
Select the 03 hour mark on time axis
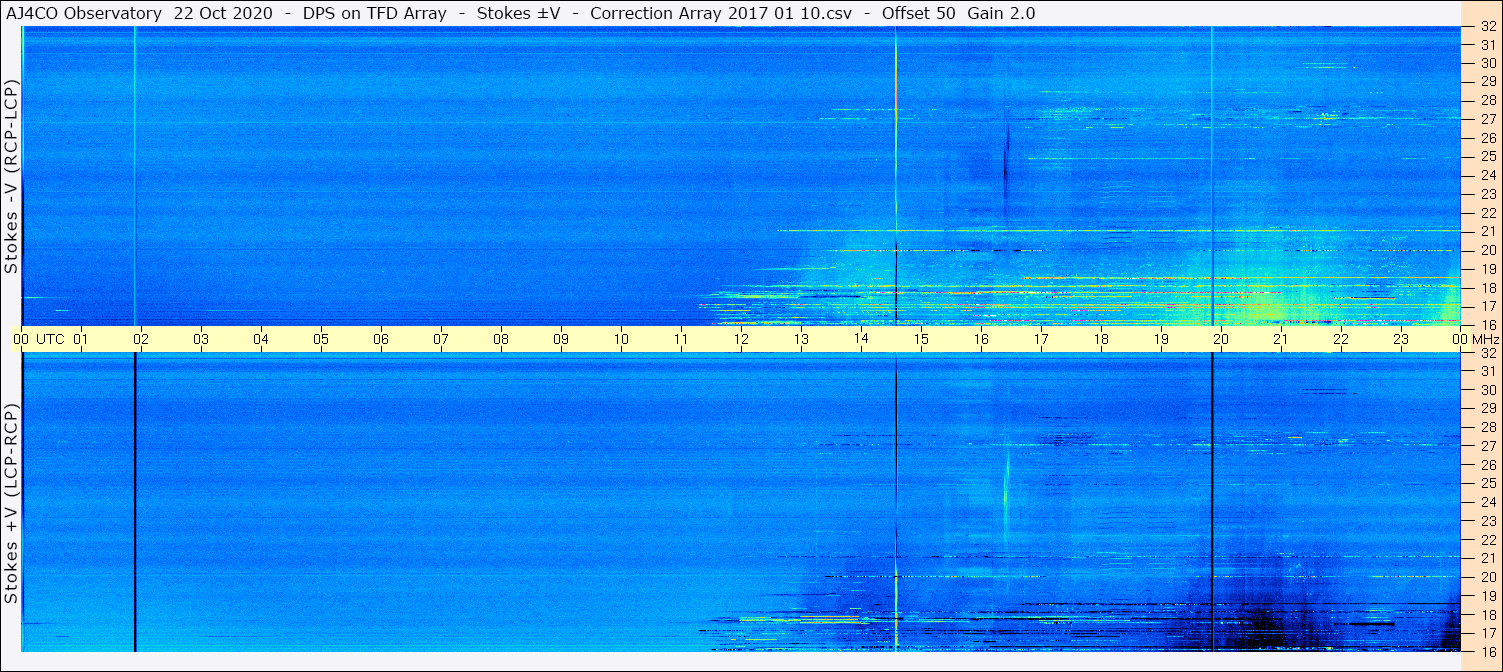(x=201, y=339)
